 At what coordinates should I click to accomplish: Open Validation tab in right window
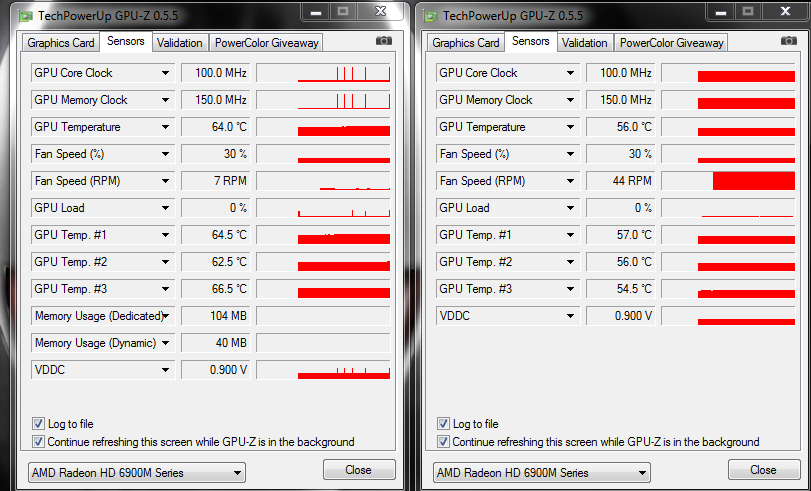click(585, 42)
